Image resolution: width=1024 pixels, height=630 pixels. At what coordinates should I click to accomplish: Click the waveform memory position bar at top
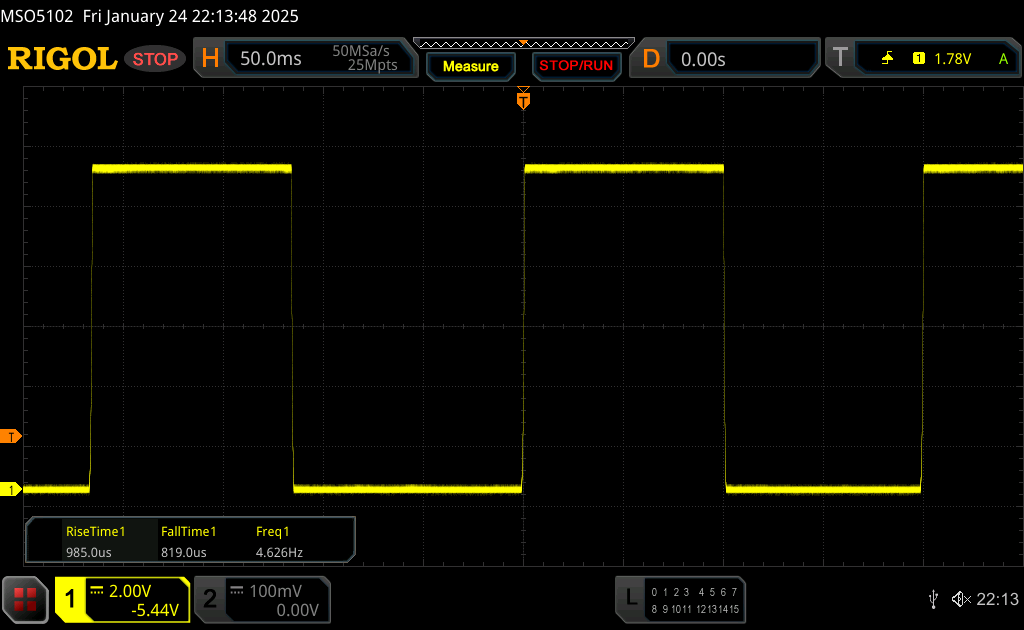(523, 43)
